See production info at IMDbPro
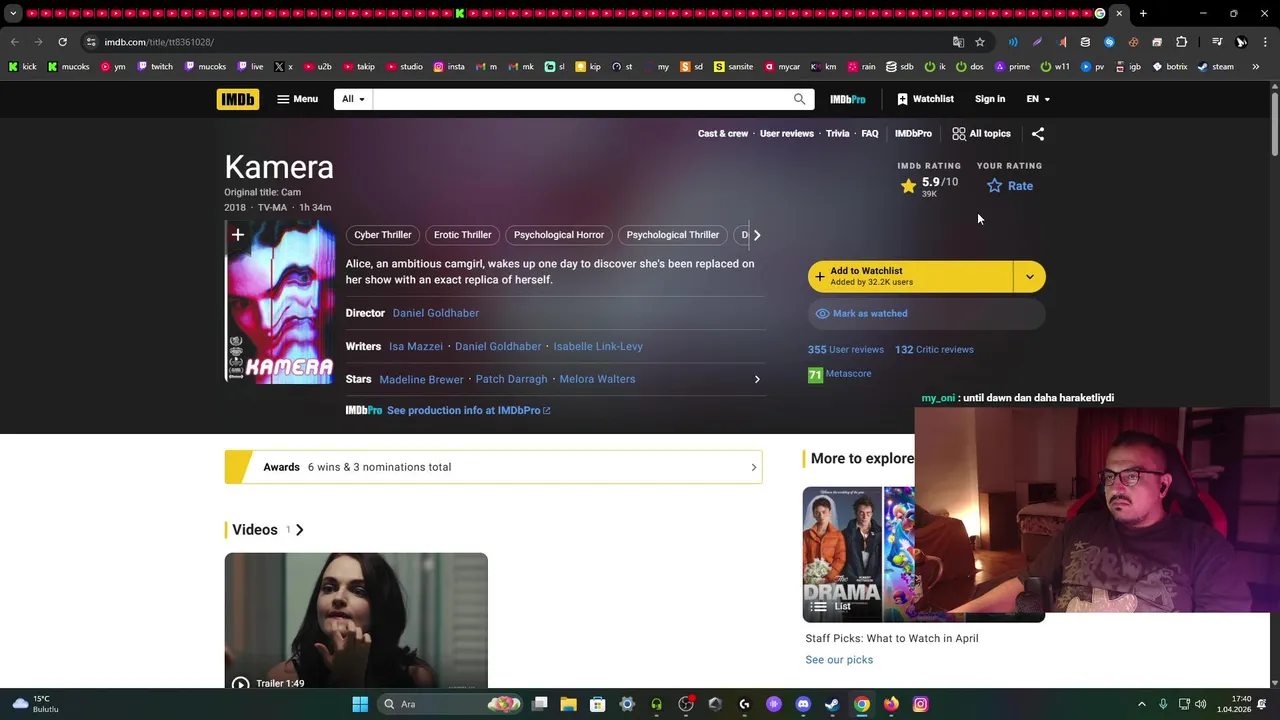1280x720 pixels. (468, 410)
